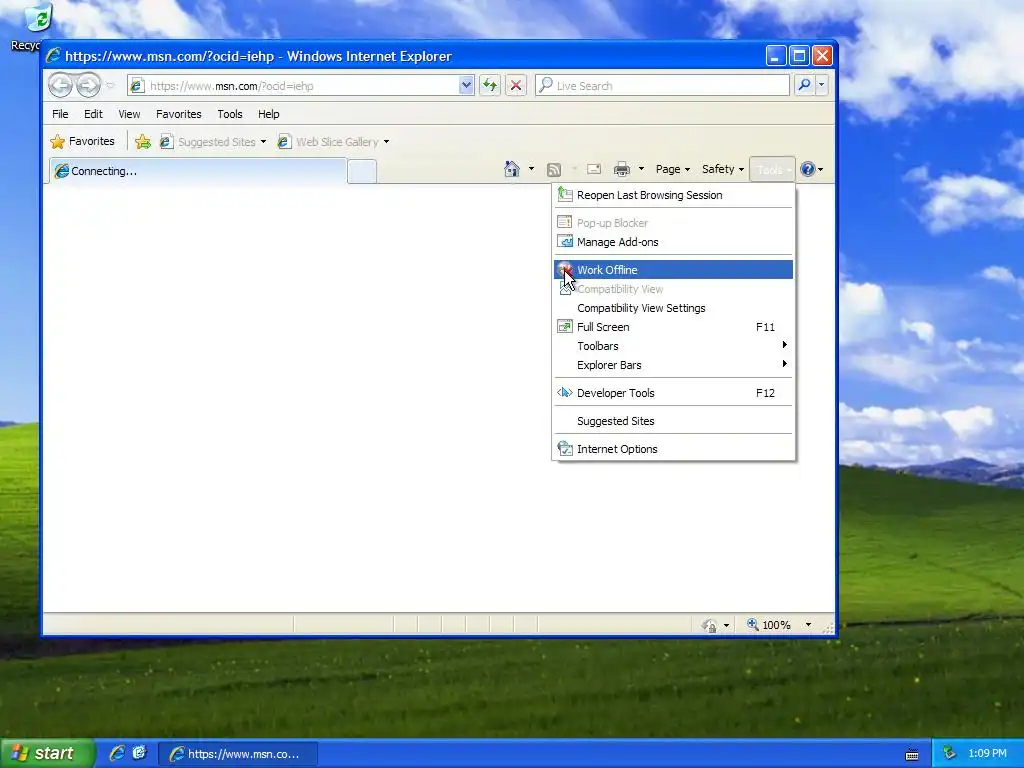
Task: Choose Manage Add-ons from the menu
Action: pos(673,242)
